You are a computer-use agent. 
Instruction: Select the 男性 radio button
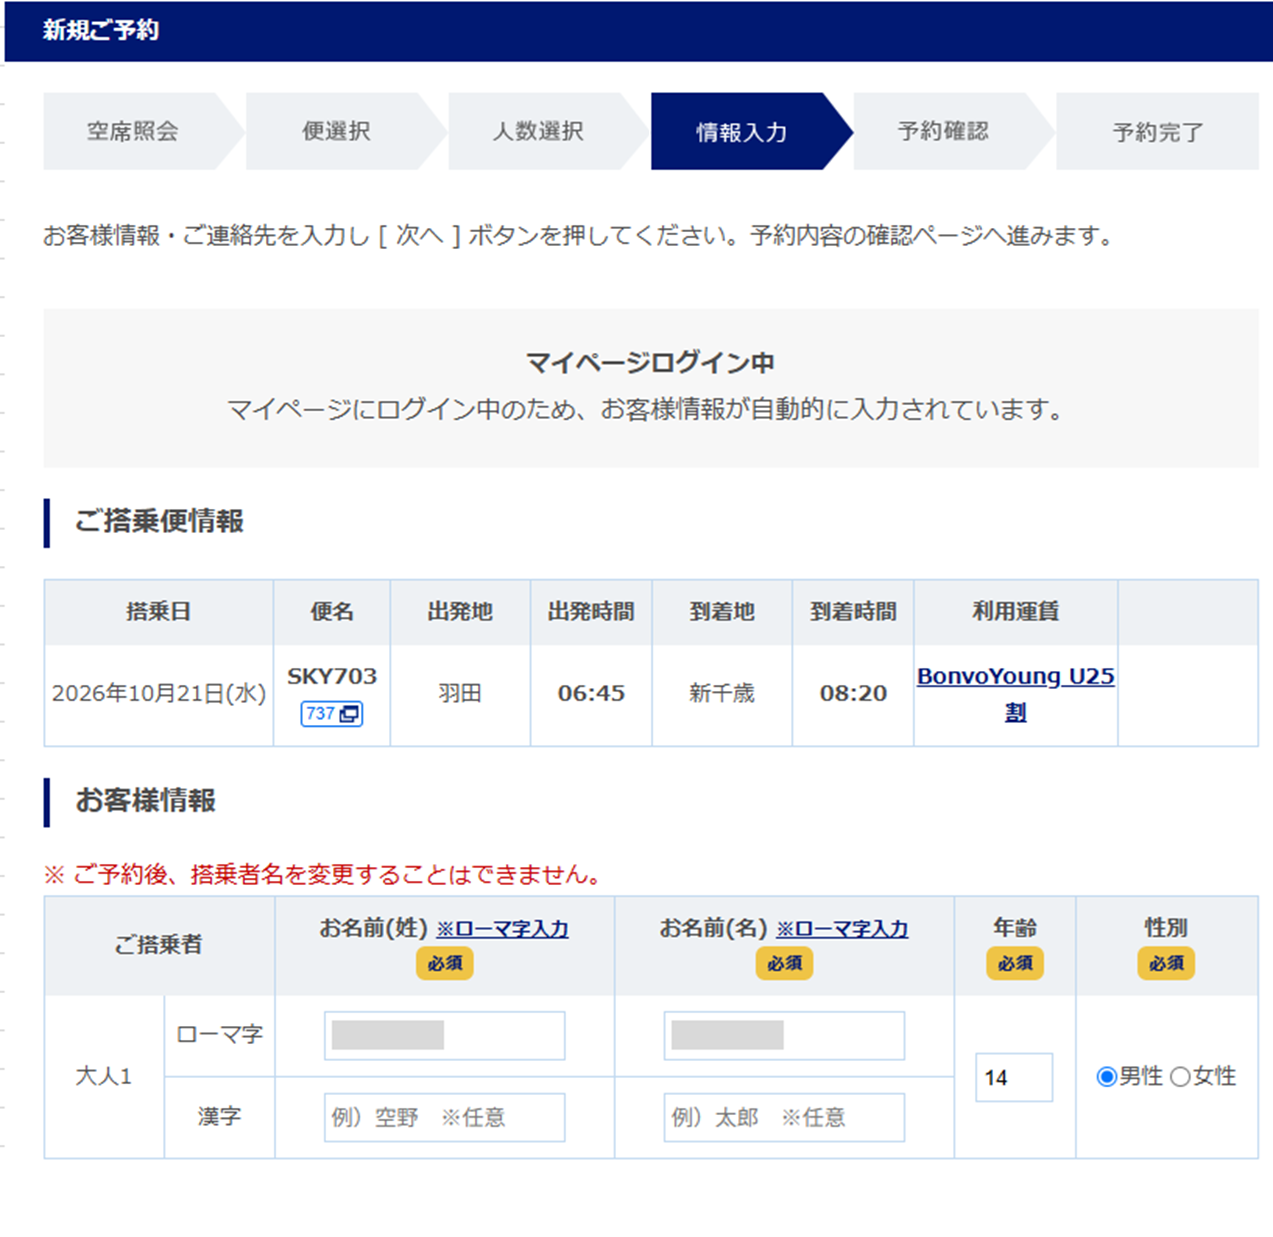(x=1106, y=1077)
